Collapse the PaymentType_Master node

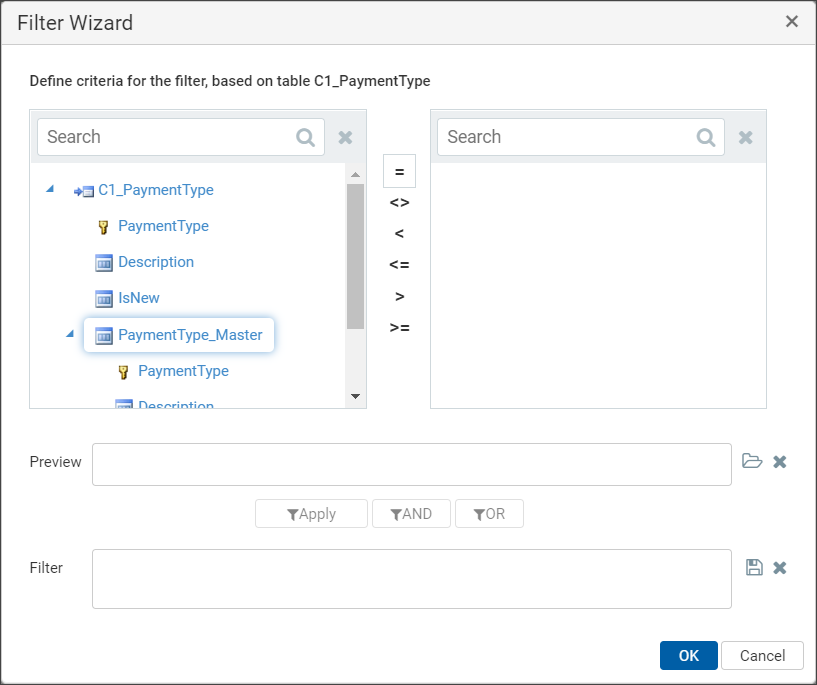[x=70, y=334]
